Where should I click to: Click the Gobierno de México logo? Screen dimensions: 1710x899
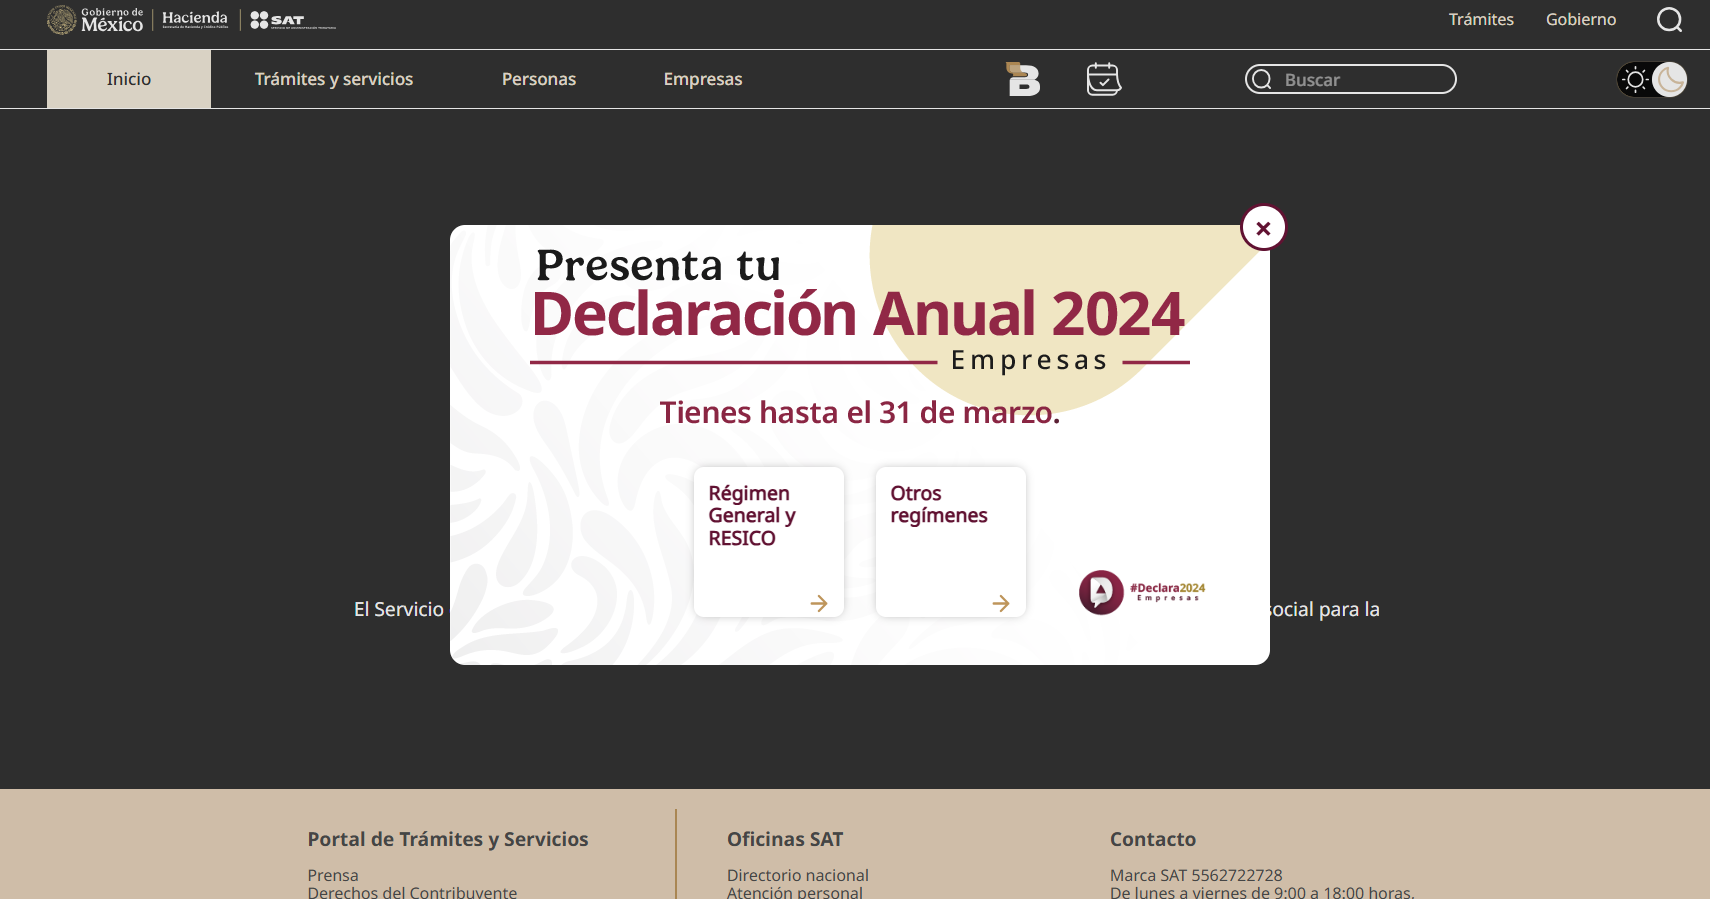point(96,20)
